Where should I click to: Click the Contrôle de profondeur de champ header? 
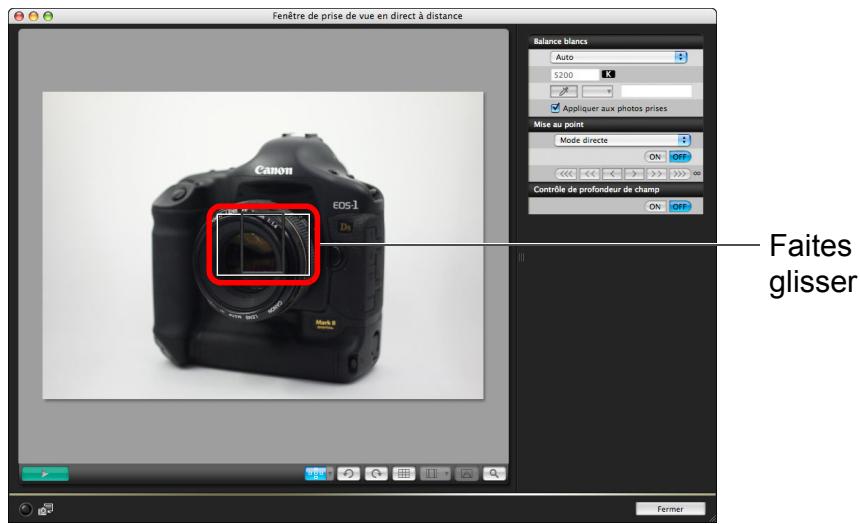(615, 189)
